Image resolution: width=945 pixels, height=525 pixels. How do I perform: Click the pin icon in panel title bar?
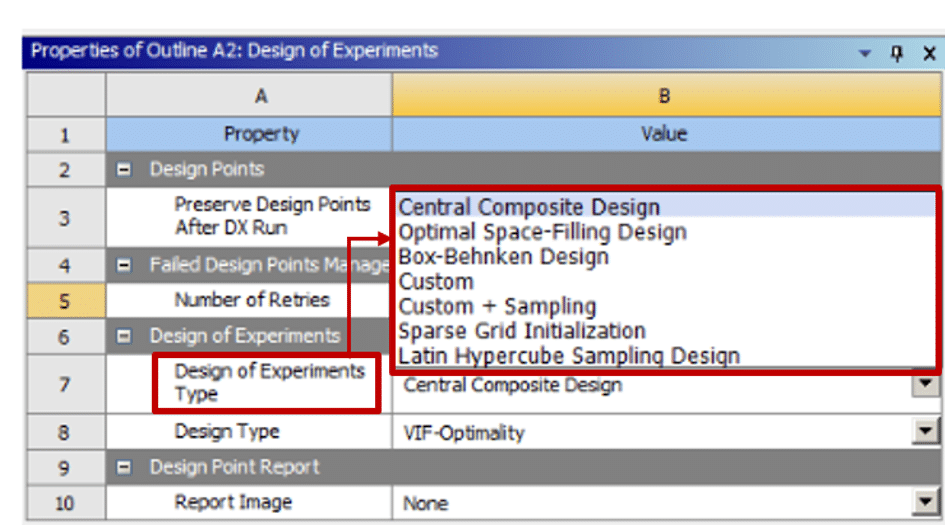(x=896, y=54)
